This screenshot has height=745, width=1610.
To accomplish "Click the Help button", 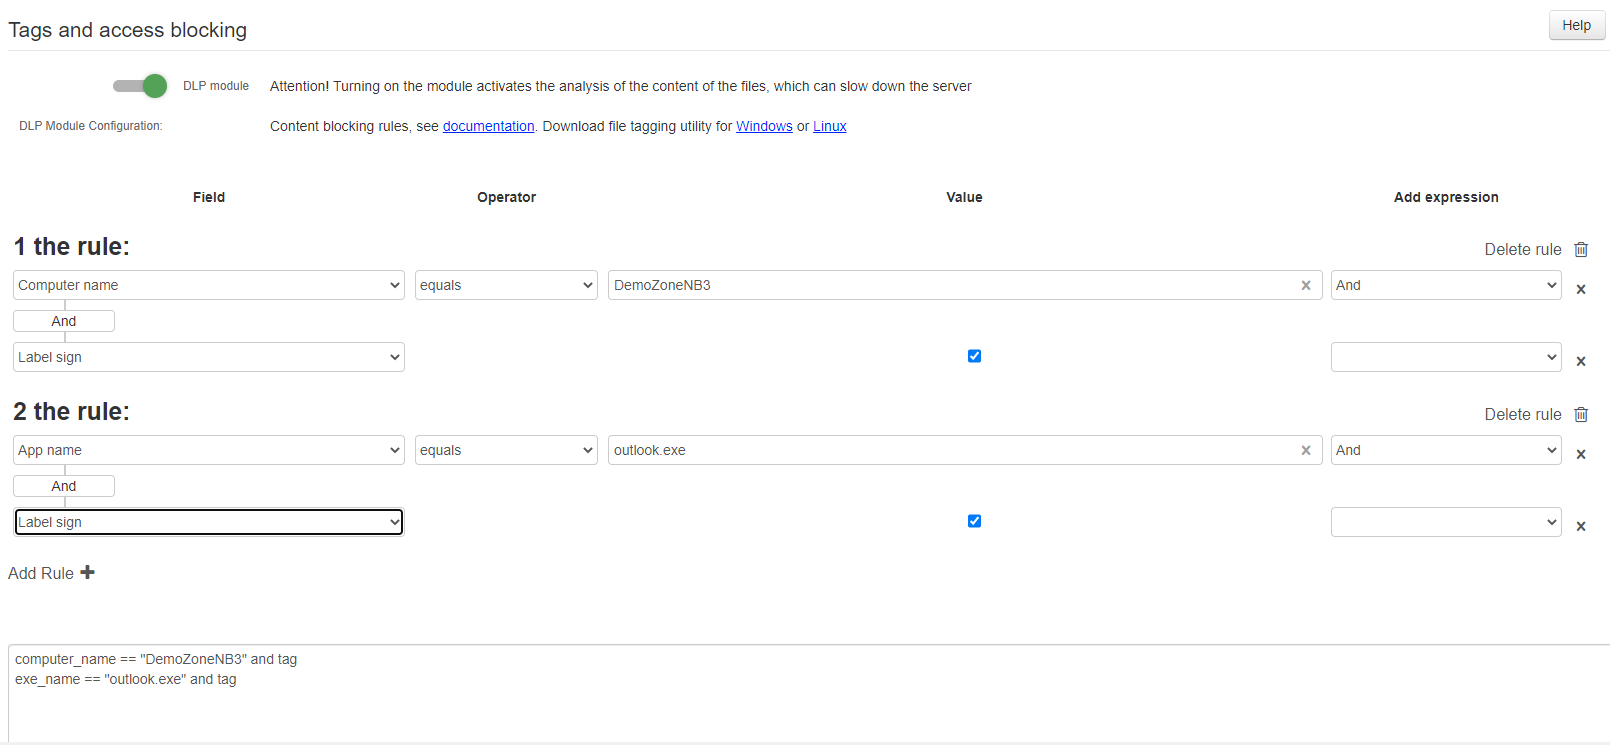I will coord(1576,25).
